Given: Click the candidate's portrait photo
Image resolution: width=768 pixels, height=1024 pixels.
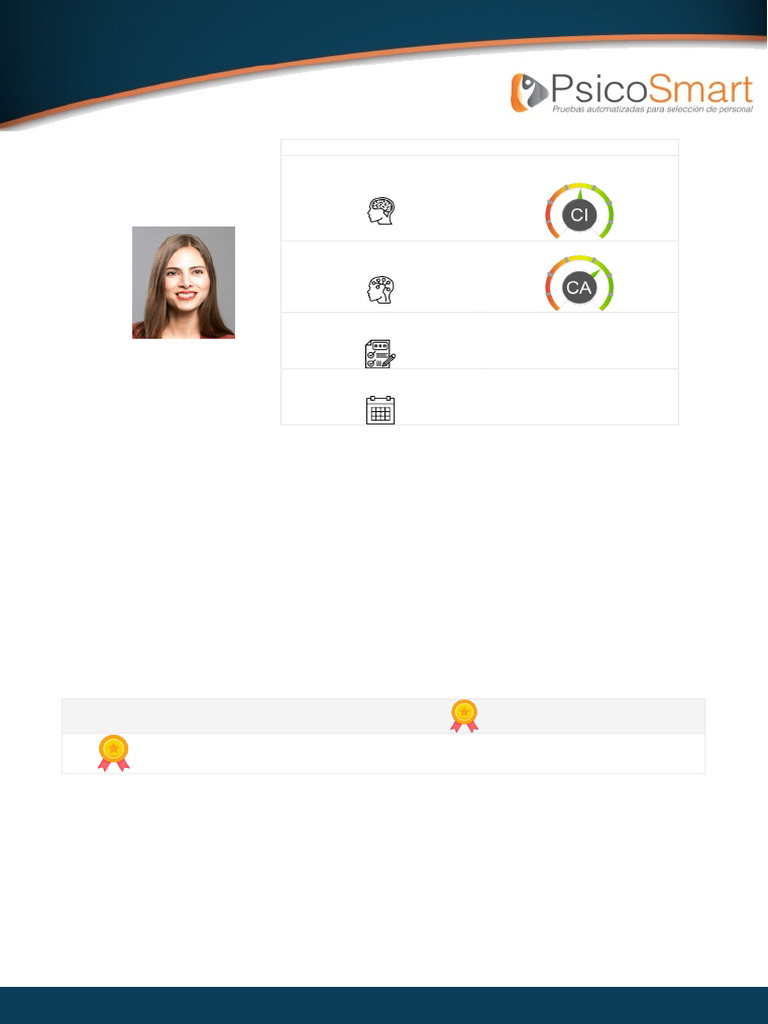Looking at the screenshot, I should click(x=184, y=283).
